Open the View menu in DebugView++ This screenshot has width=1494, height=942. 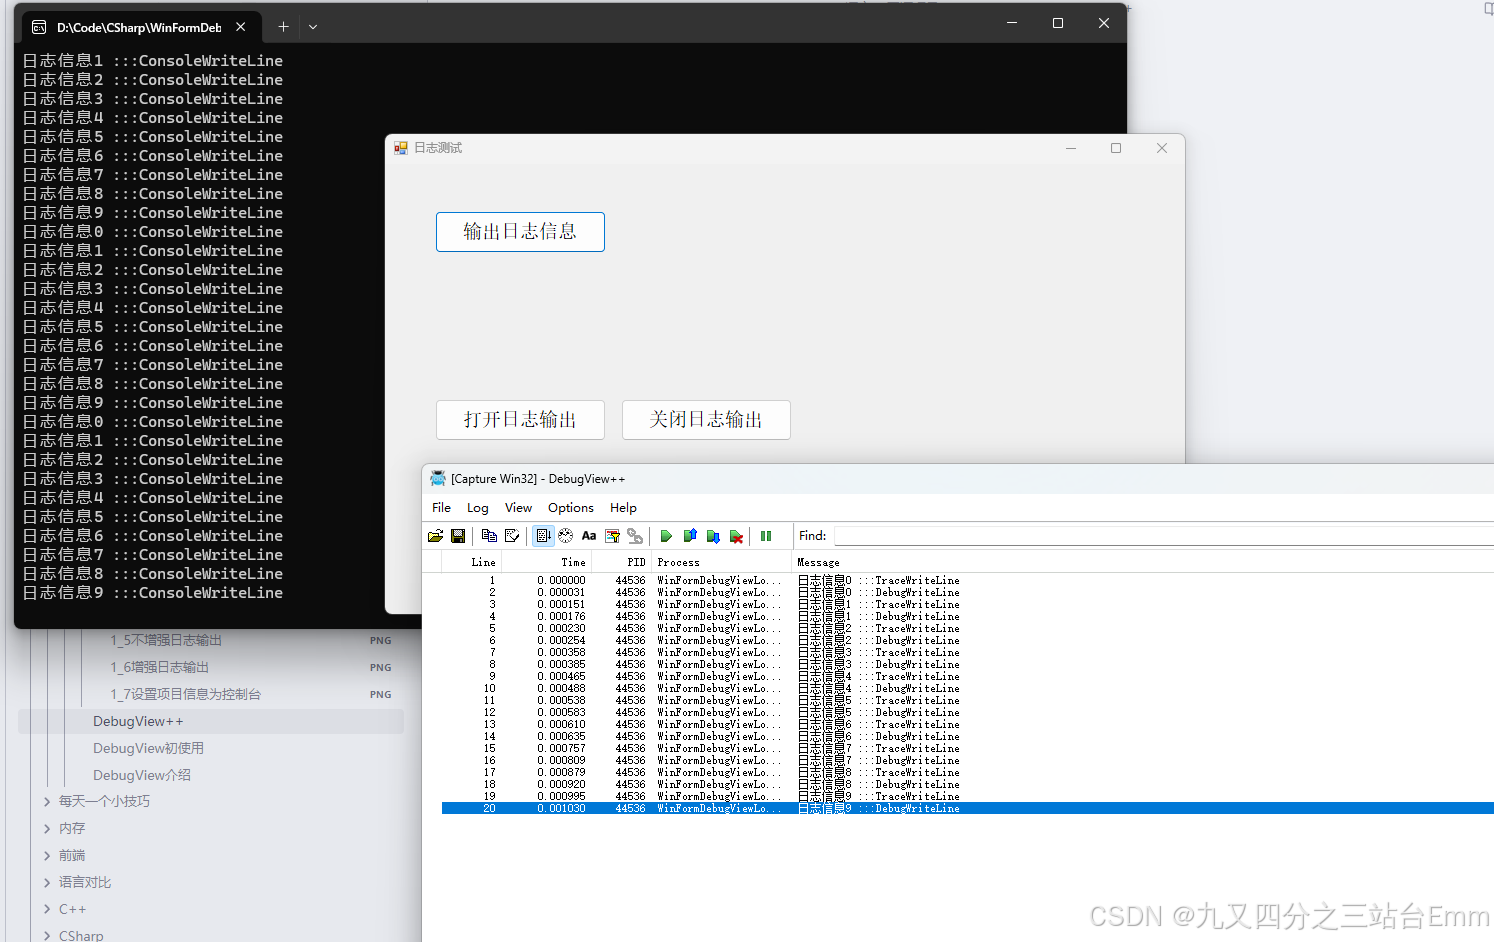518,508
